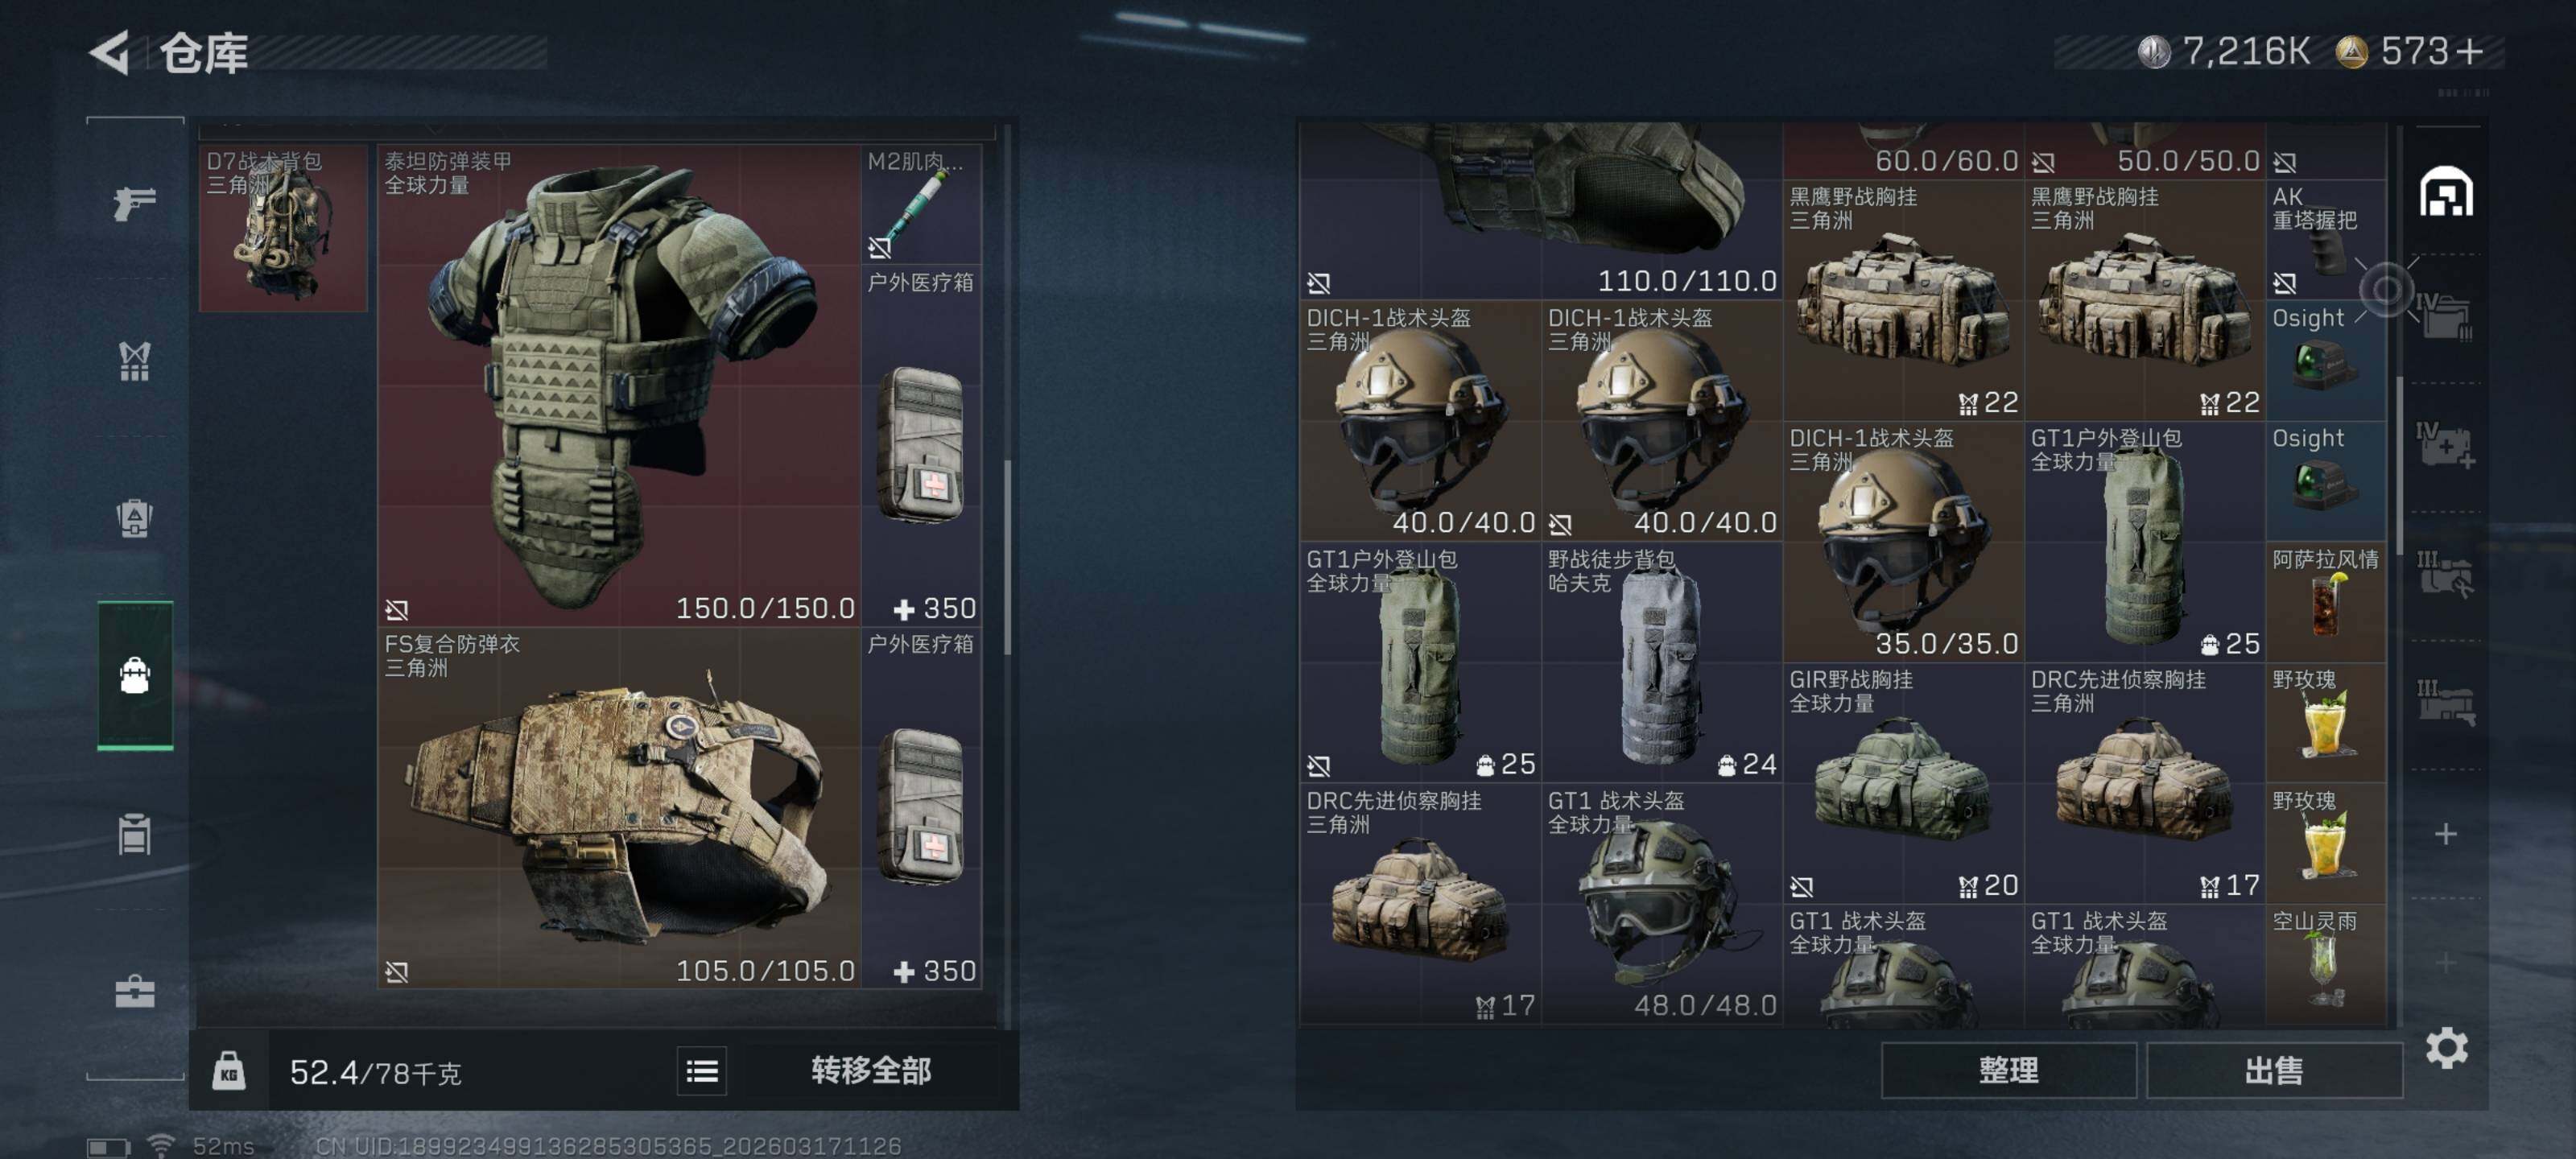
Task: Select the pistol weapons category icon
Action: 134,204
